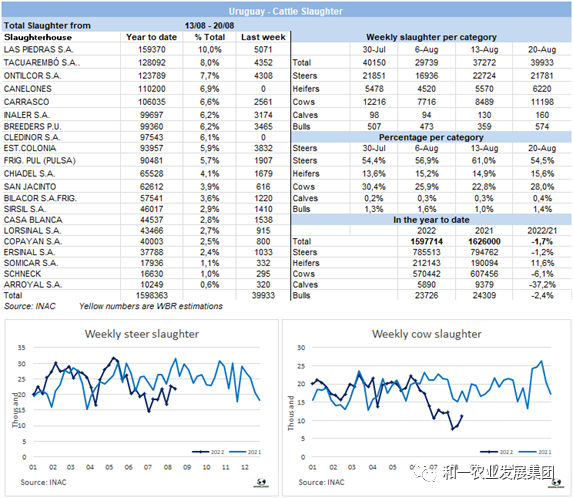Click 'SOMICAR S.A.' row label
The width and height of the screenshot is (573, 498).
pos(31,263)
